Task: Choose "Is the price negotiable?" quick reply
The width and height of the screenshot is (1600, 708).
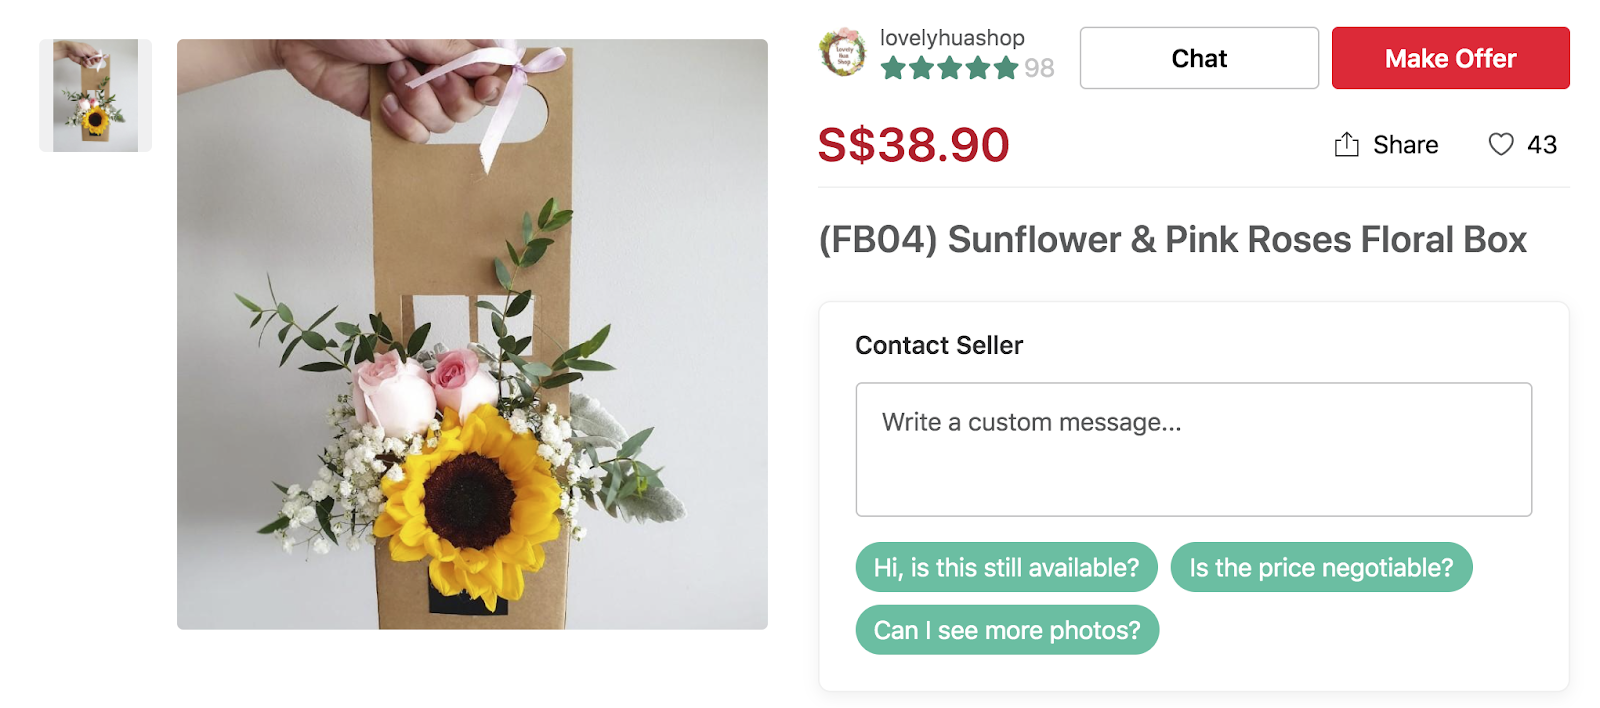Action: click(1320, 567)
